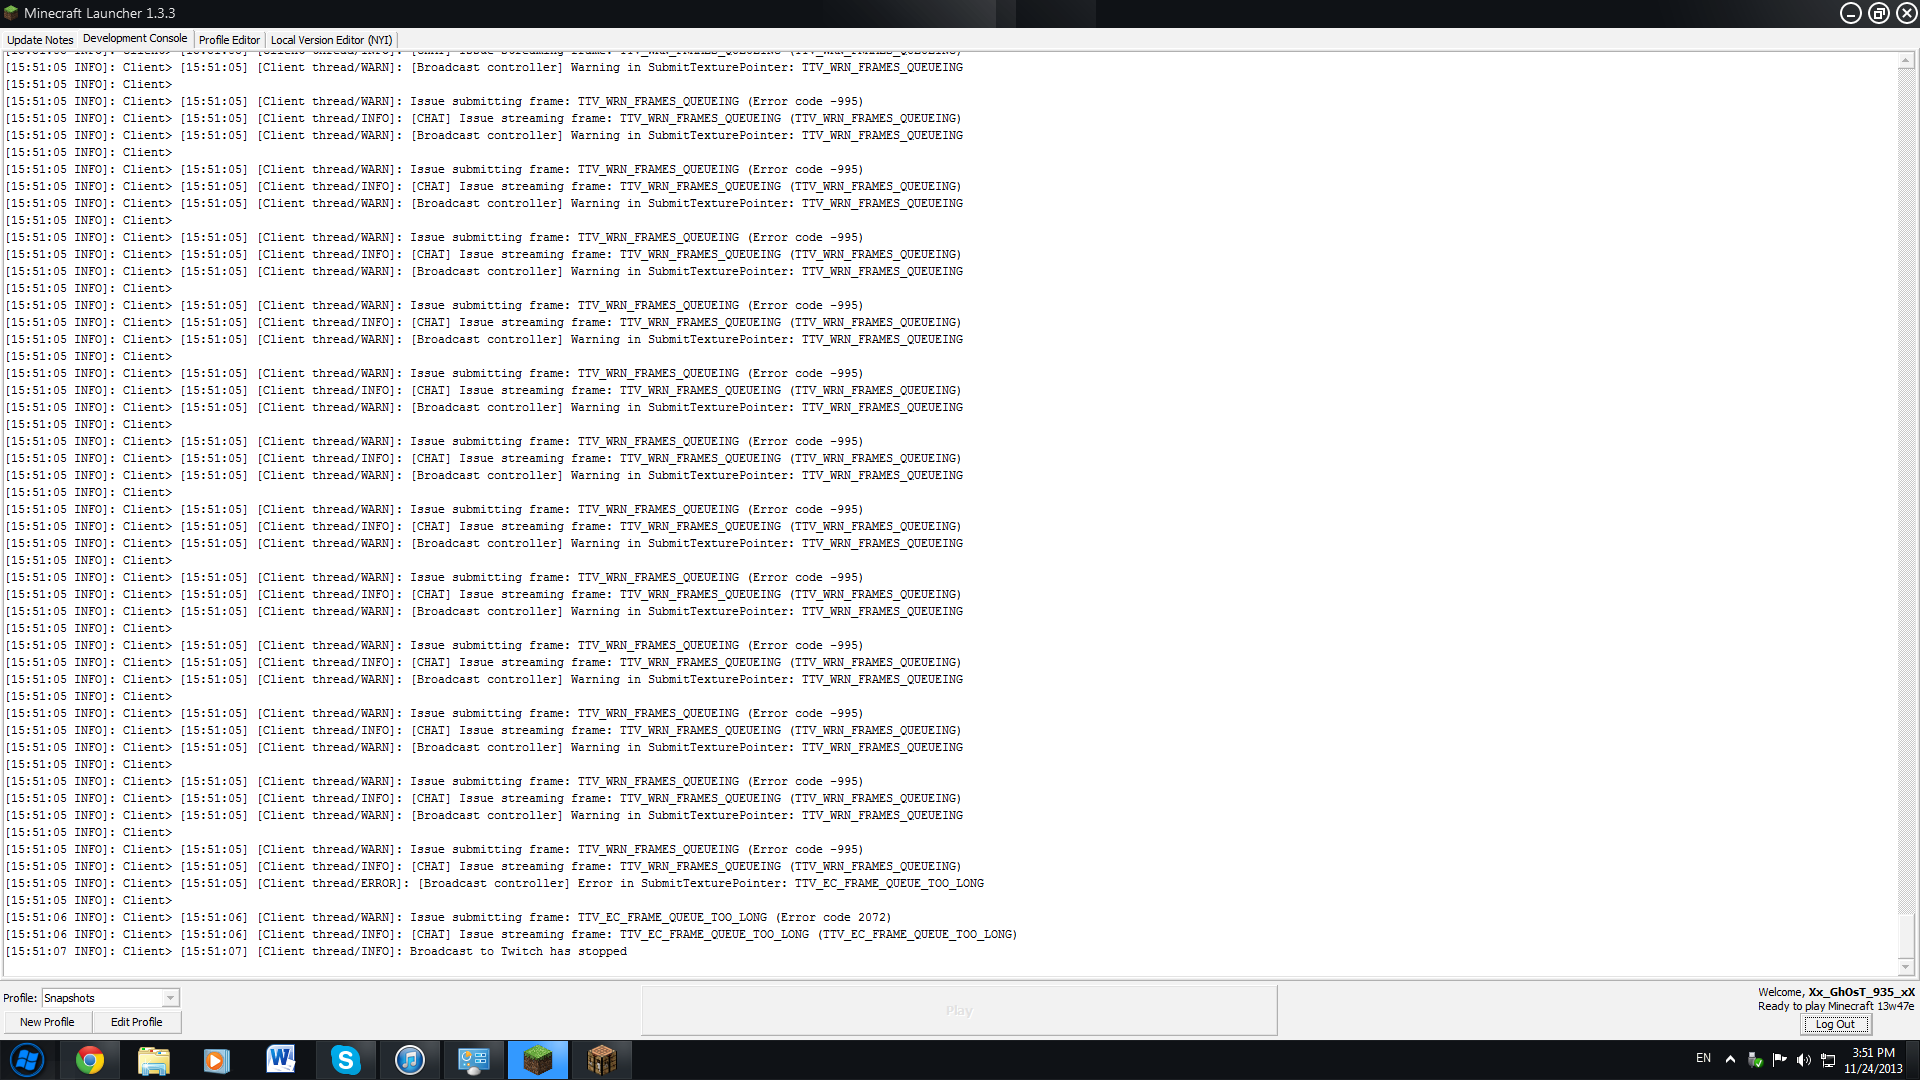Click the volume speaker tray icon

click(x=1803, y=1060)
